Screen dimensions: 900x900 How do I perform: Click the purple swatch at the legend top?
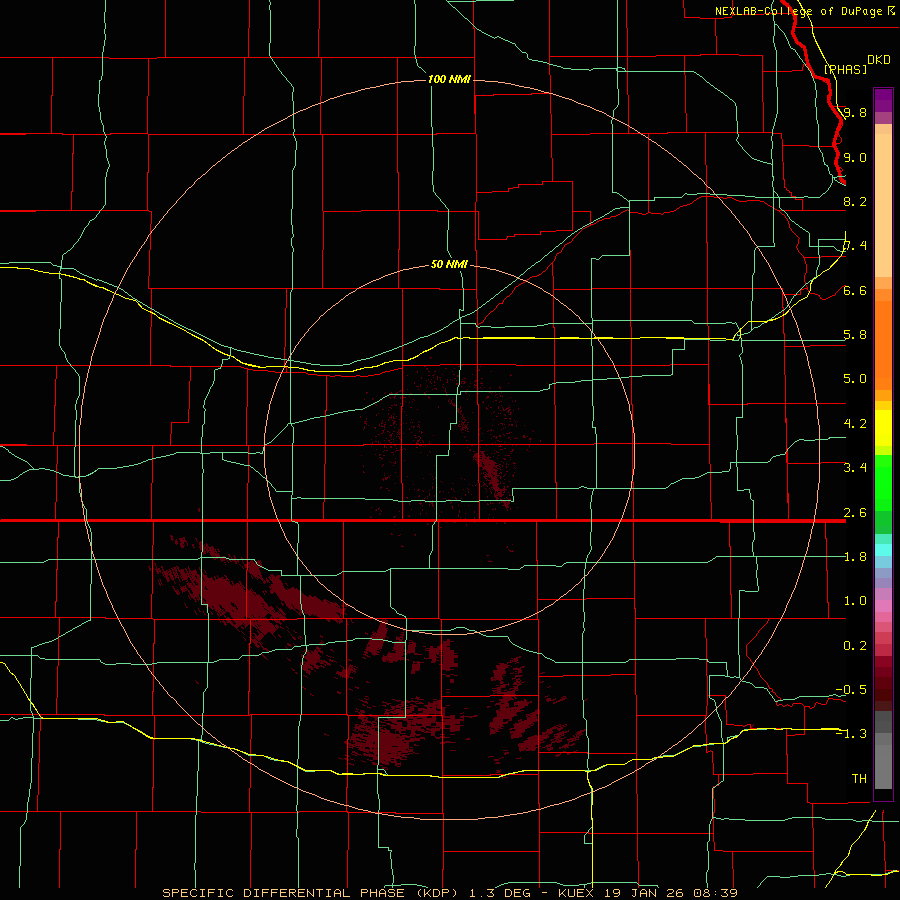883,100
